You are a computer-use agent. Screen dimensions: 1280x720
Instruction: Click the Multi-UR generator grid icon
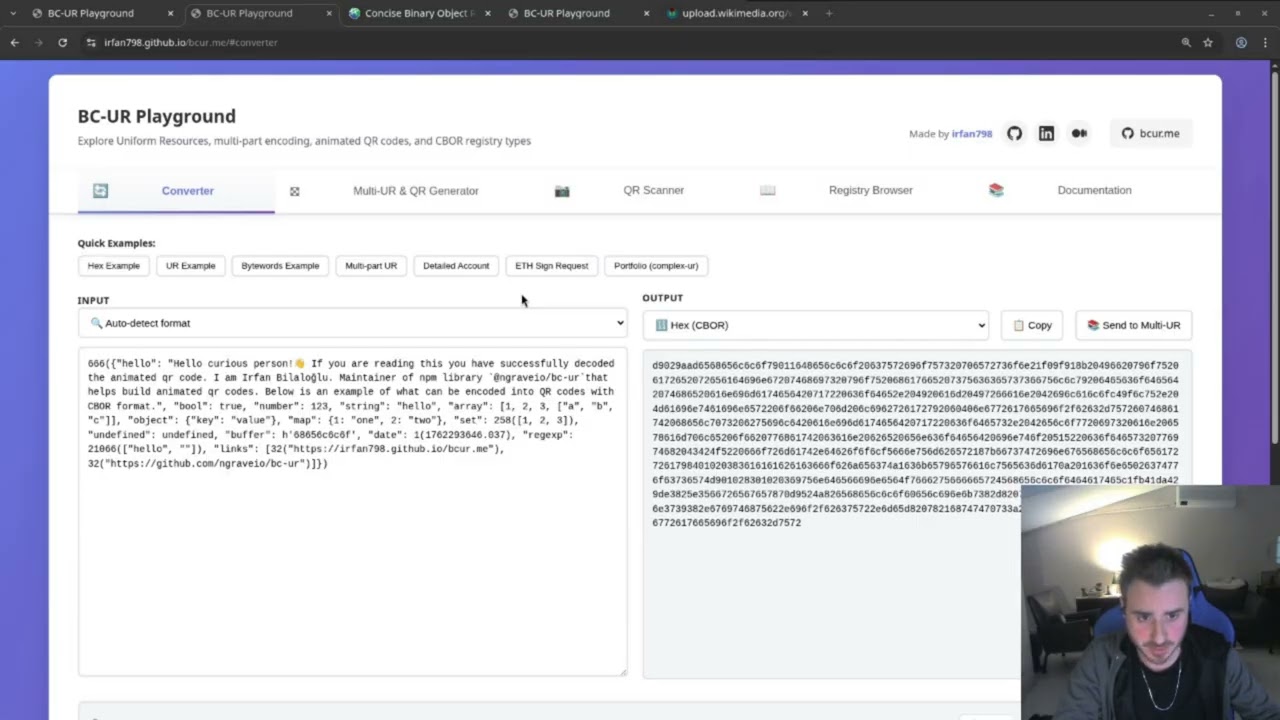294,191
